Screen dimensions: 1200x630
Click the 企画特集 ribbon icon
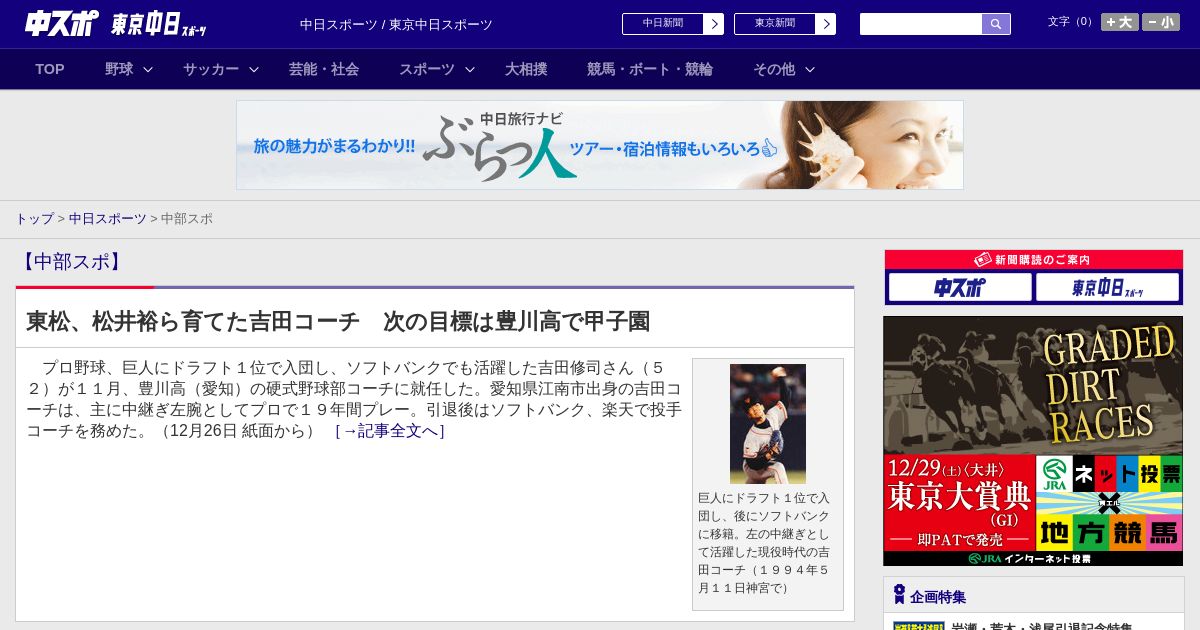click(x=899, y=595)
